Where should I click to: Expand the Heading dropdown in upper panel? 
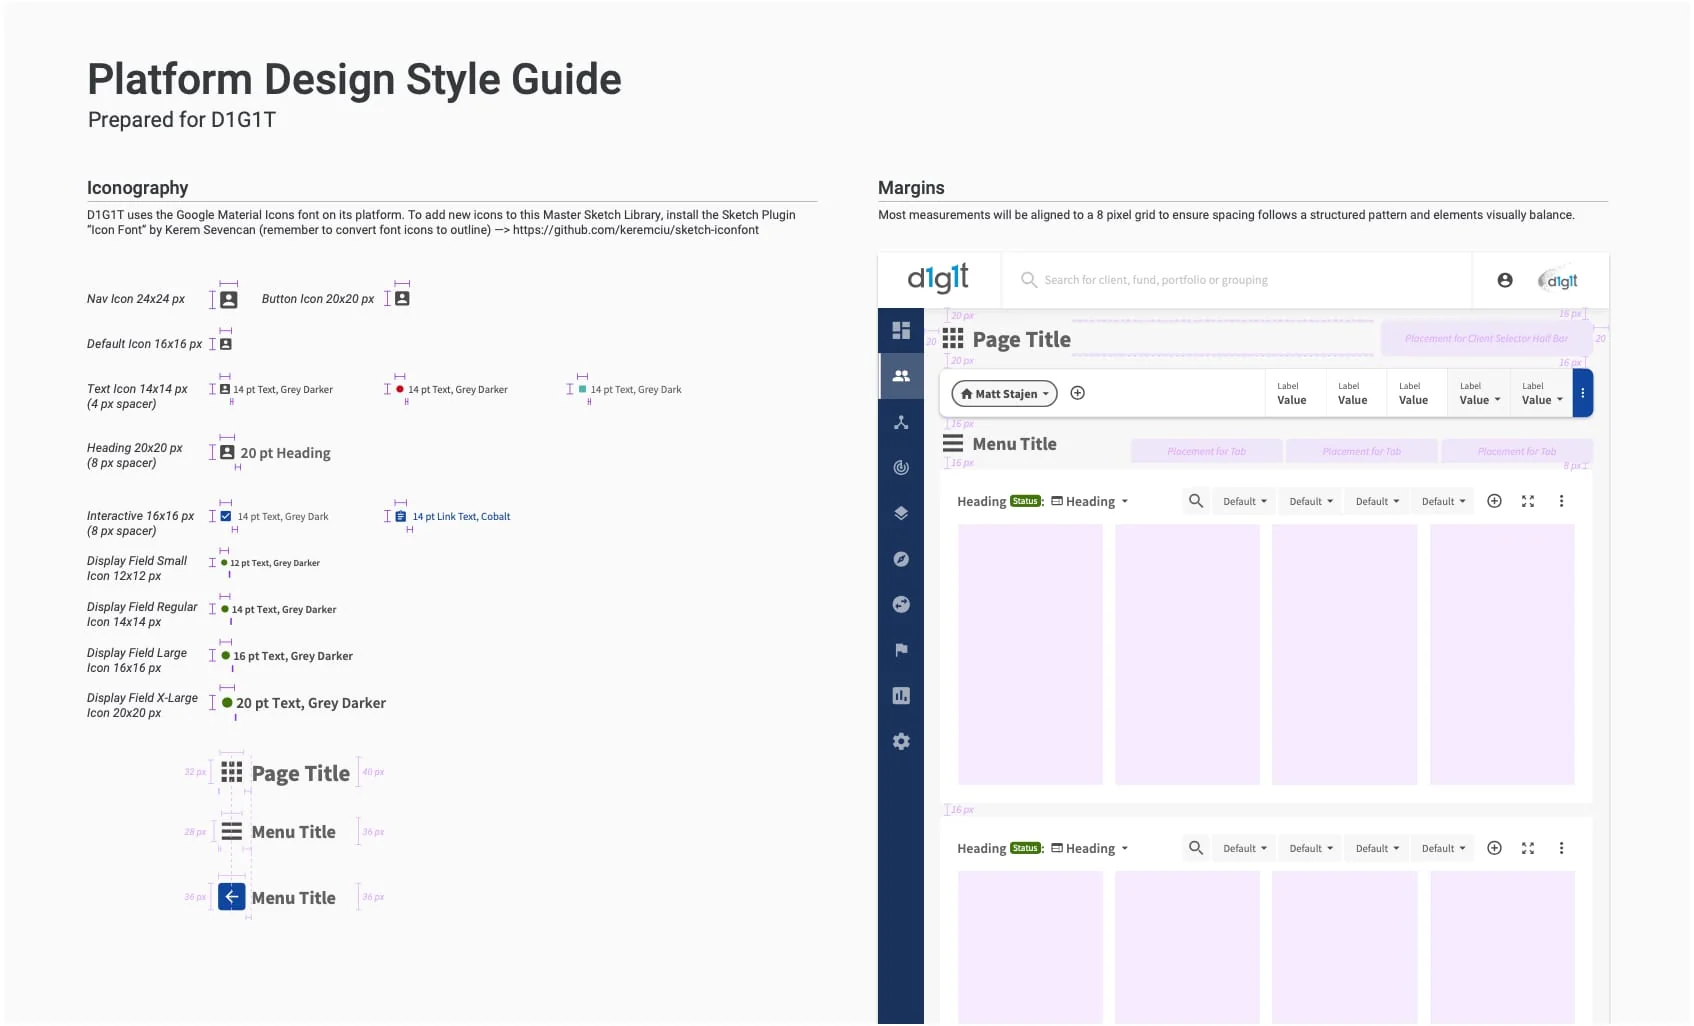pos(1090,501)
